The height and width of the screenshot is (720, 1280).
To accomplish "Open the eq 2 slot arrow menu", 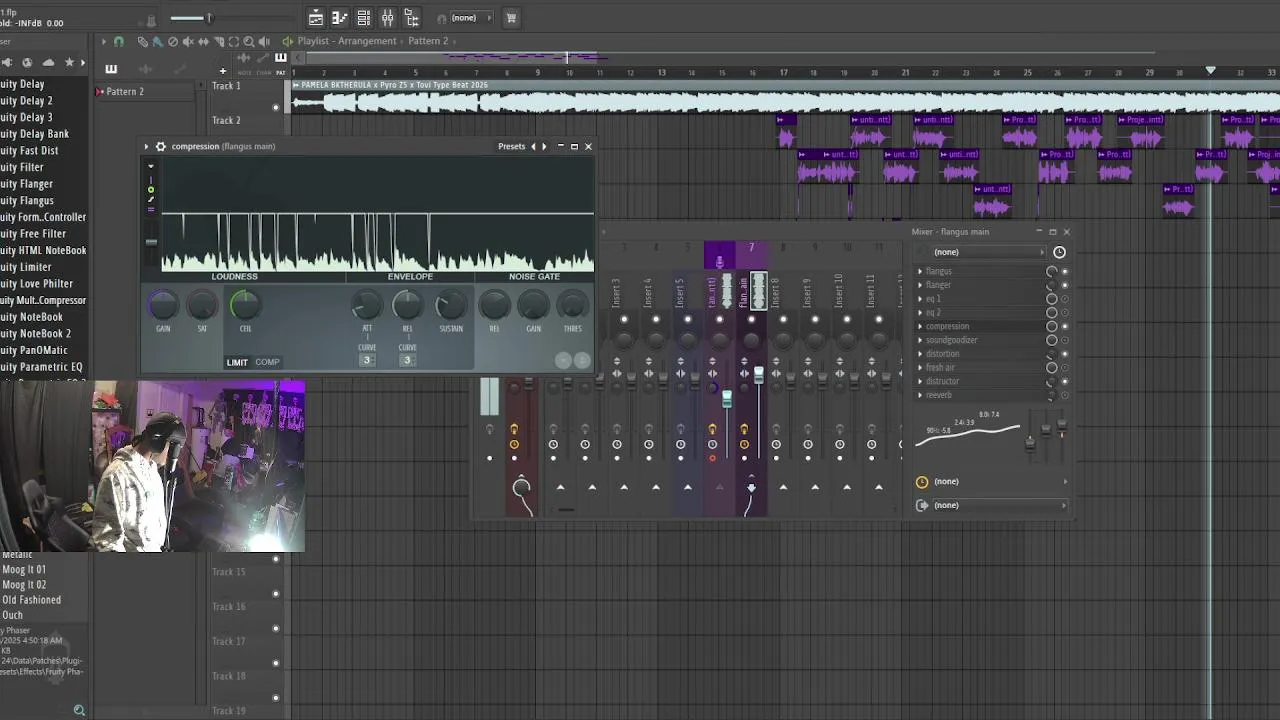I will coord(920,313).
